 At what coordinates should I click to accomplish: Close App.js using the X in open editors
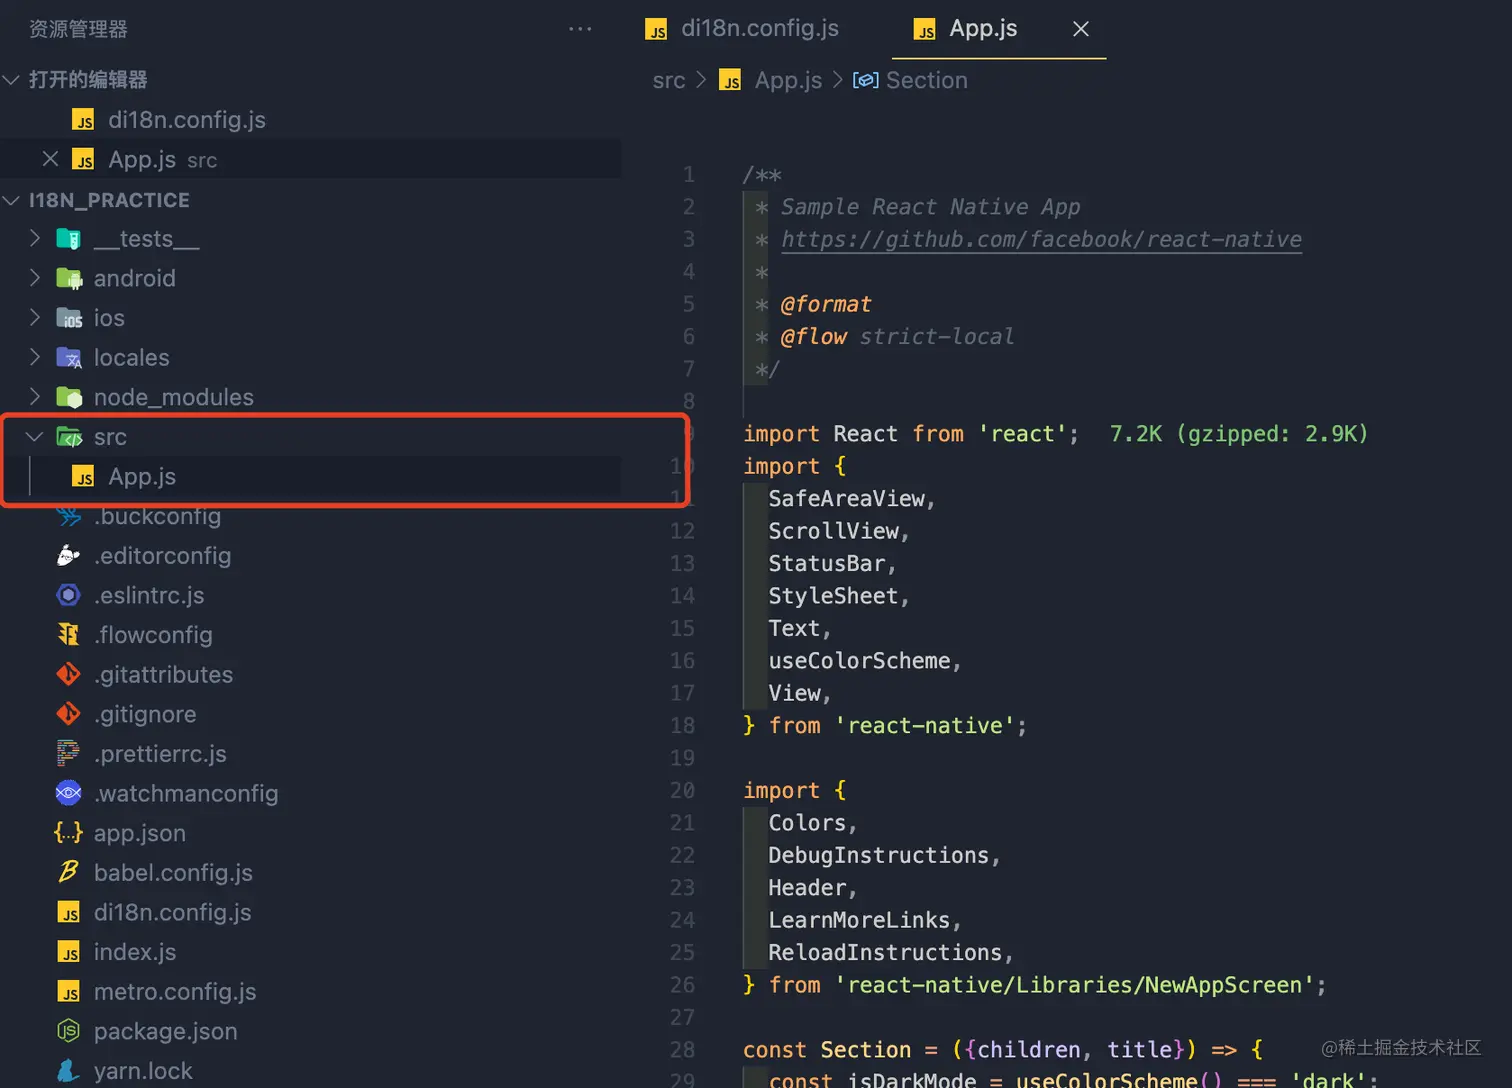pyautogui.click(x=50, y=159)
